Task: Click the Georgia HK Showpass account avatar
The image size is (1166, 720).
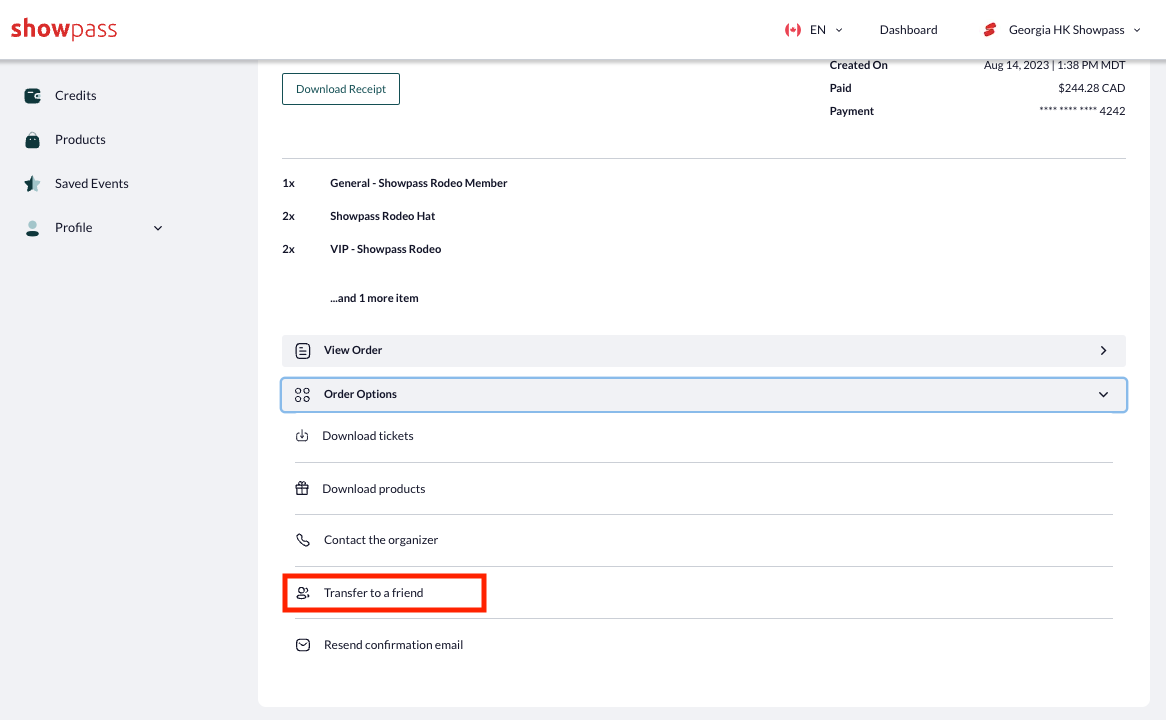Action: coord(990,30)
